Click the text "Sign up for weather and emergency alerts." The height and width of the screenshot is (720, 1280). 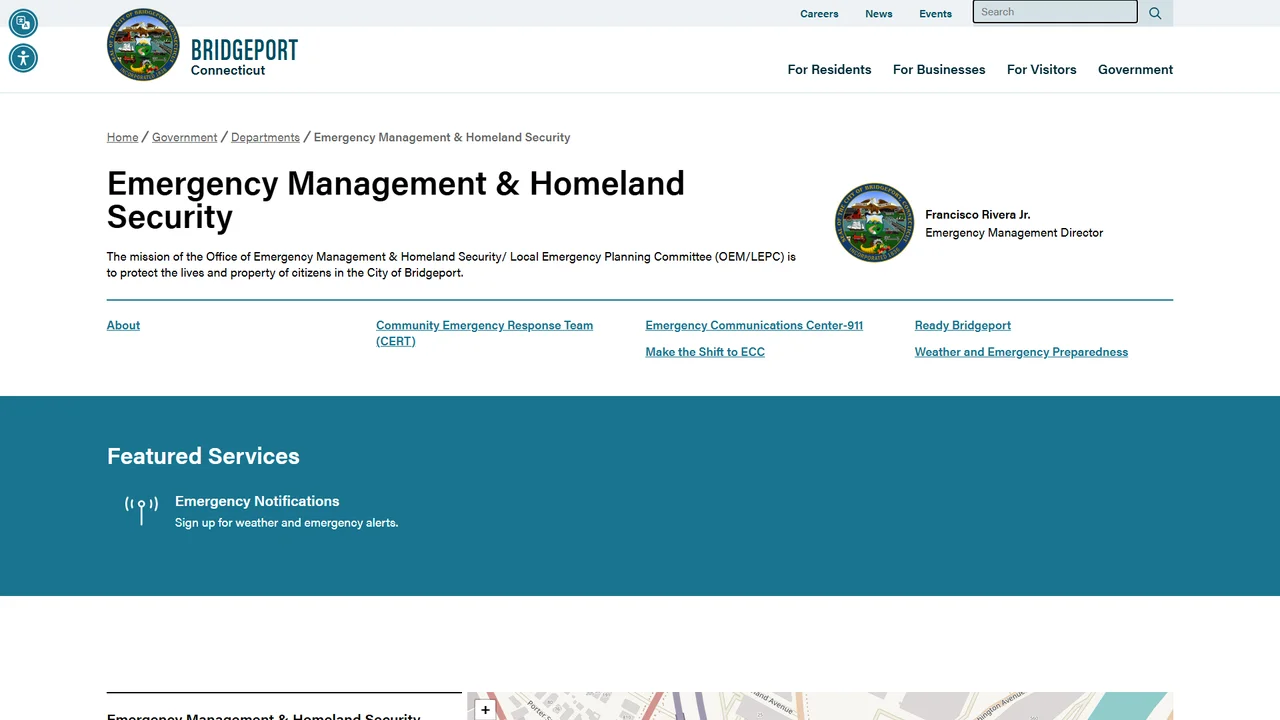[x=286, y=522]
